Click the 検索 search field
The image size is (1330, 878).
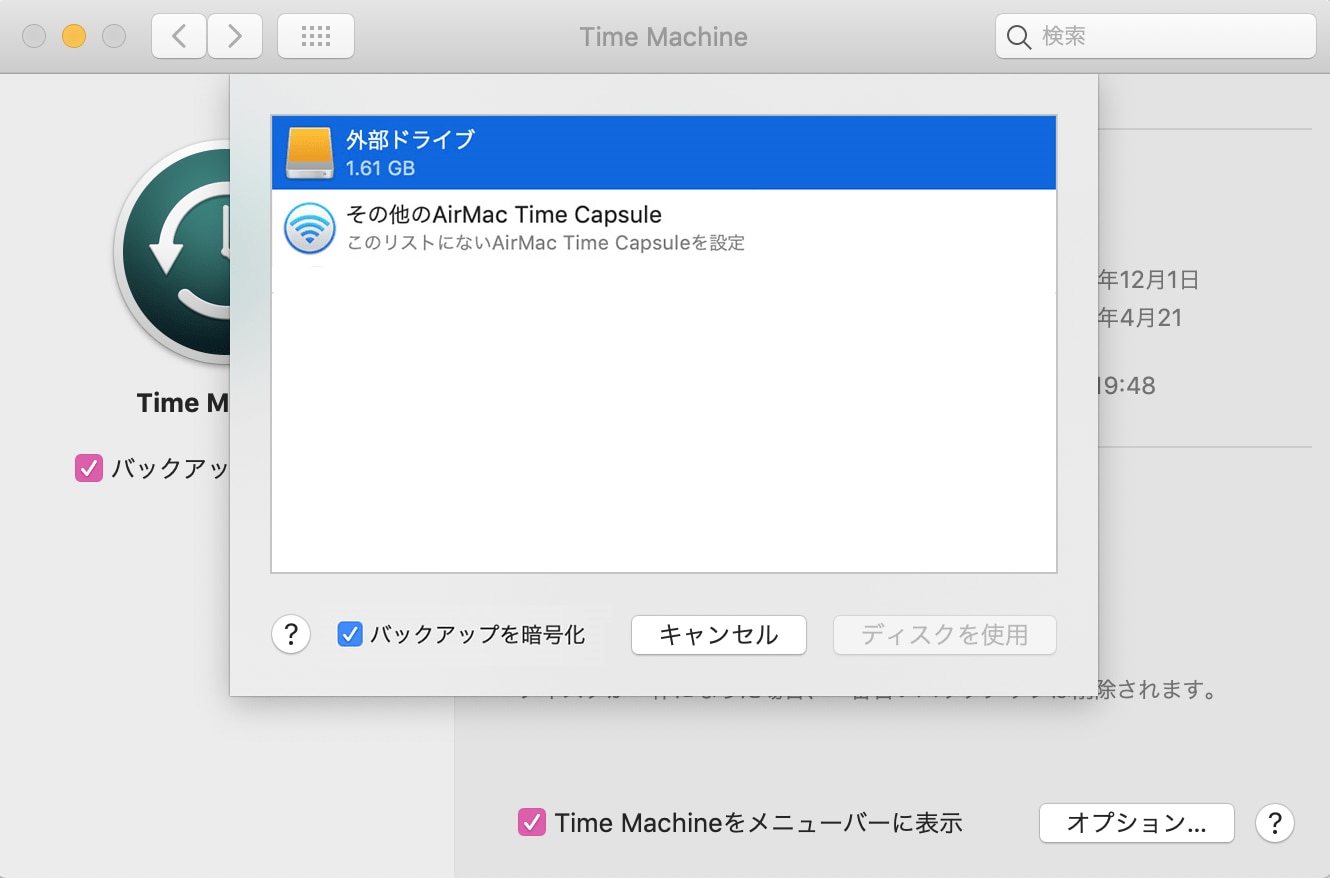(x=1155, y=37)
